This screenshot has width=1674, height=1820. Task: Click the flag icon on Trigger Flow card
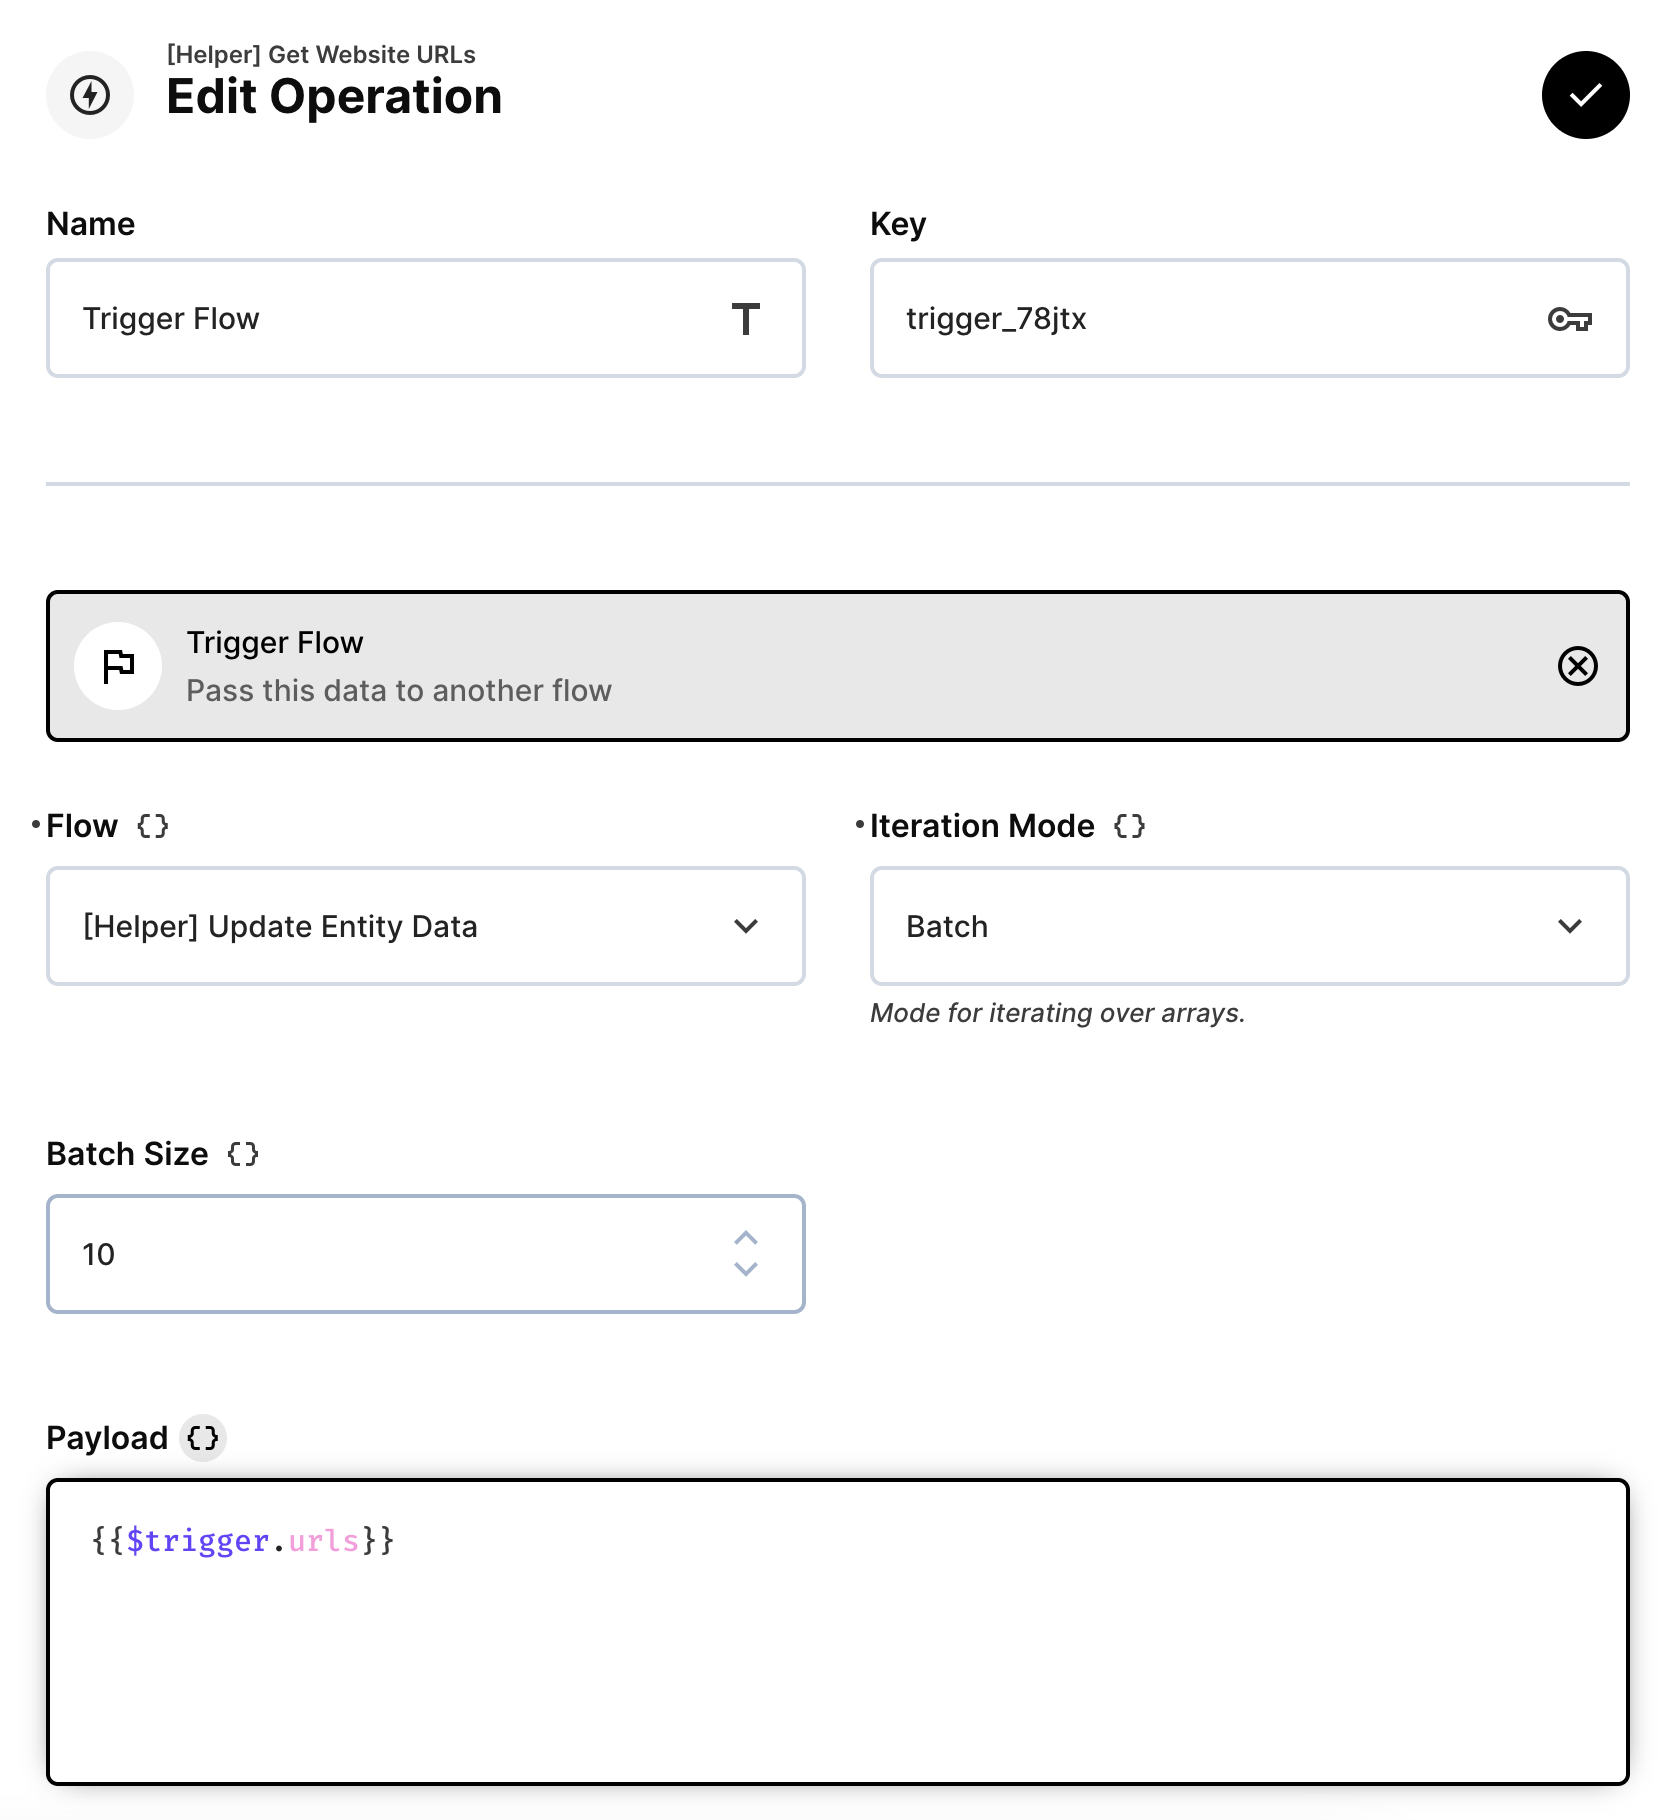click(x=118, y=666)
